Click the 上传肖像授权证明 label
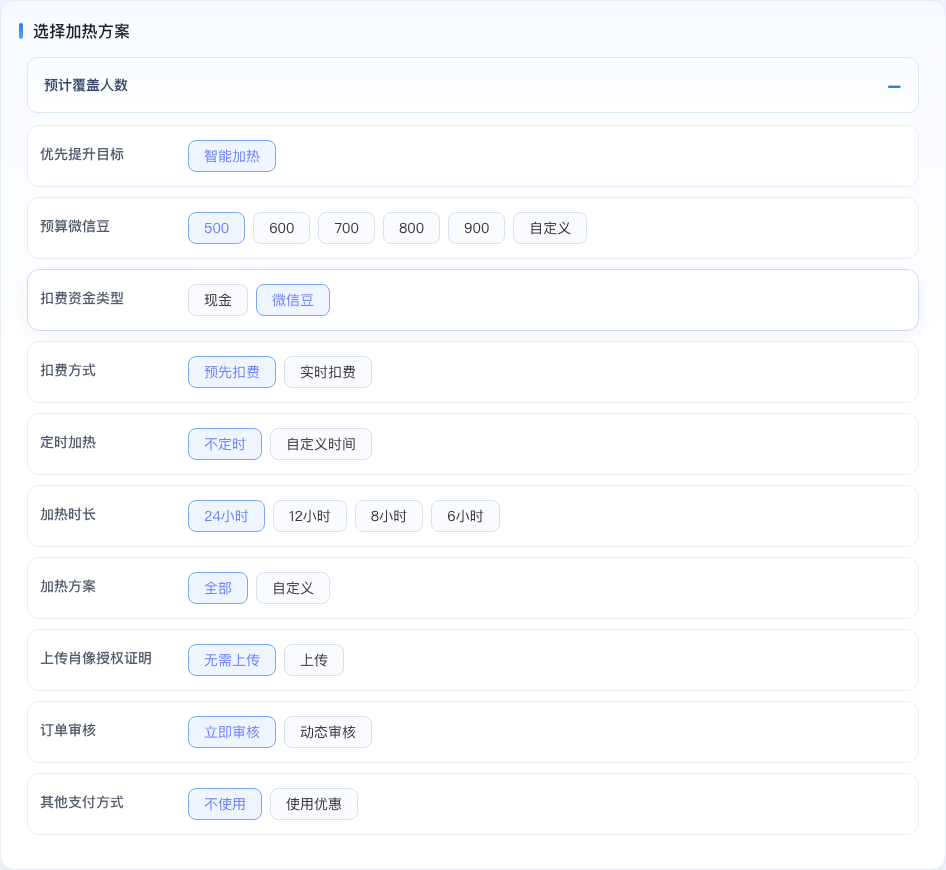This screenshot has height=870, width=946. click(x=96, y=658)
